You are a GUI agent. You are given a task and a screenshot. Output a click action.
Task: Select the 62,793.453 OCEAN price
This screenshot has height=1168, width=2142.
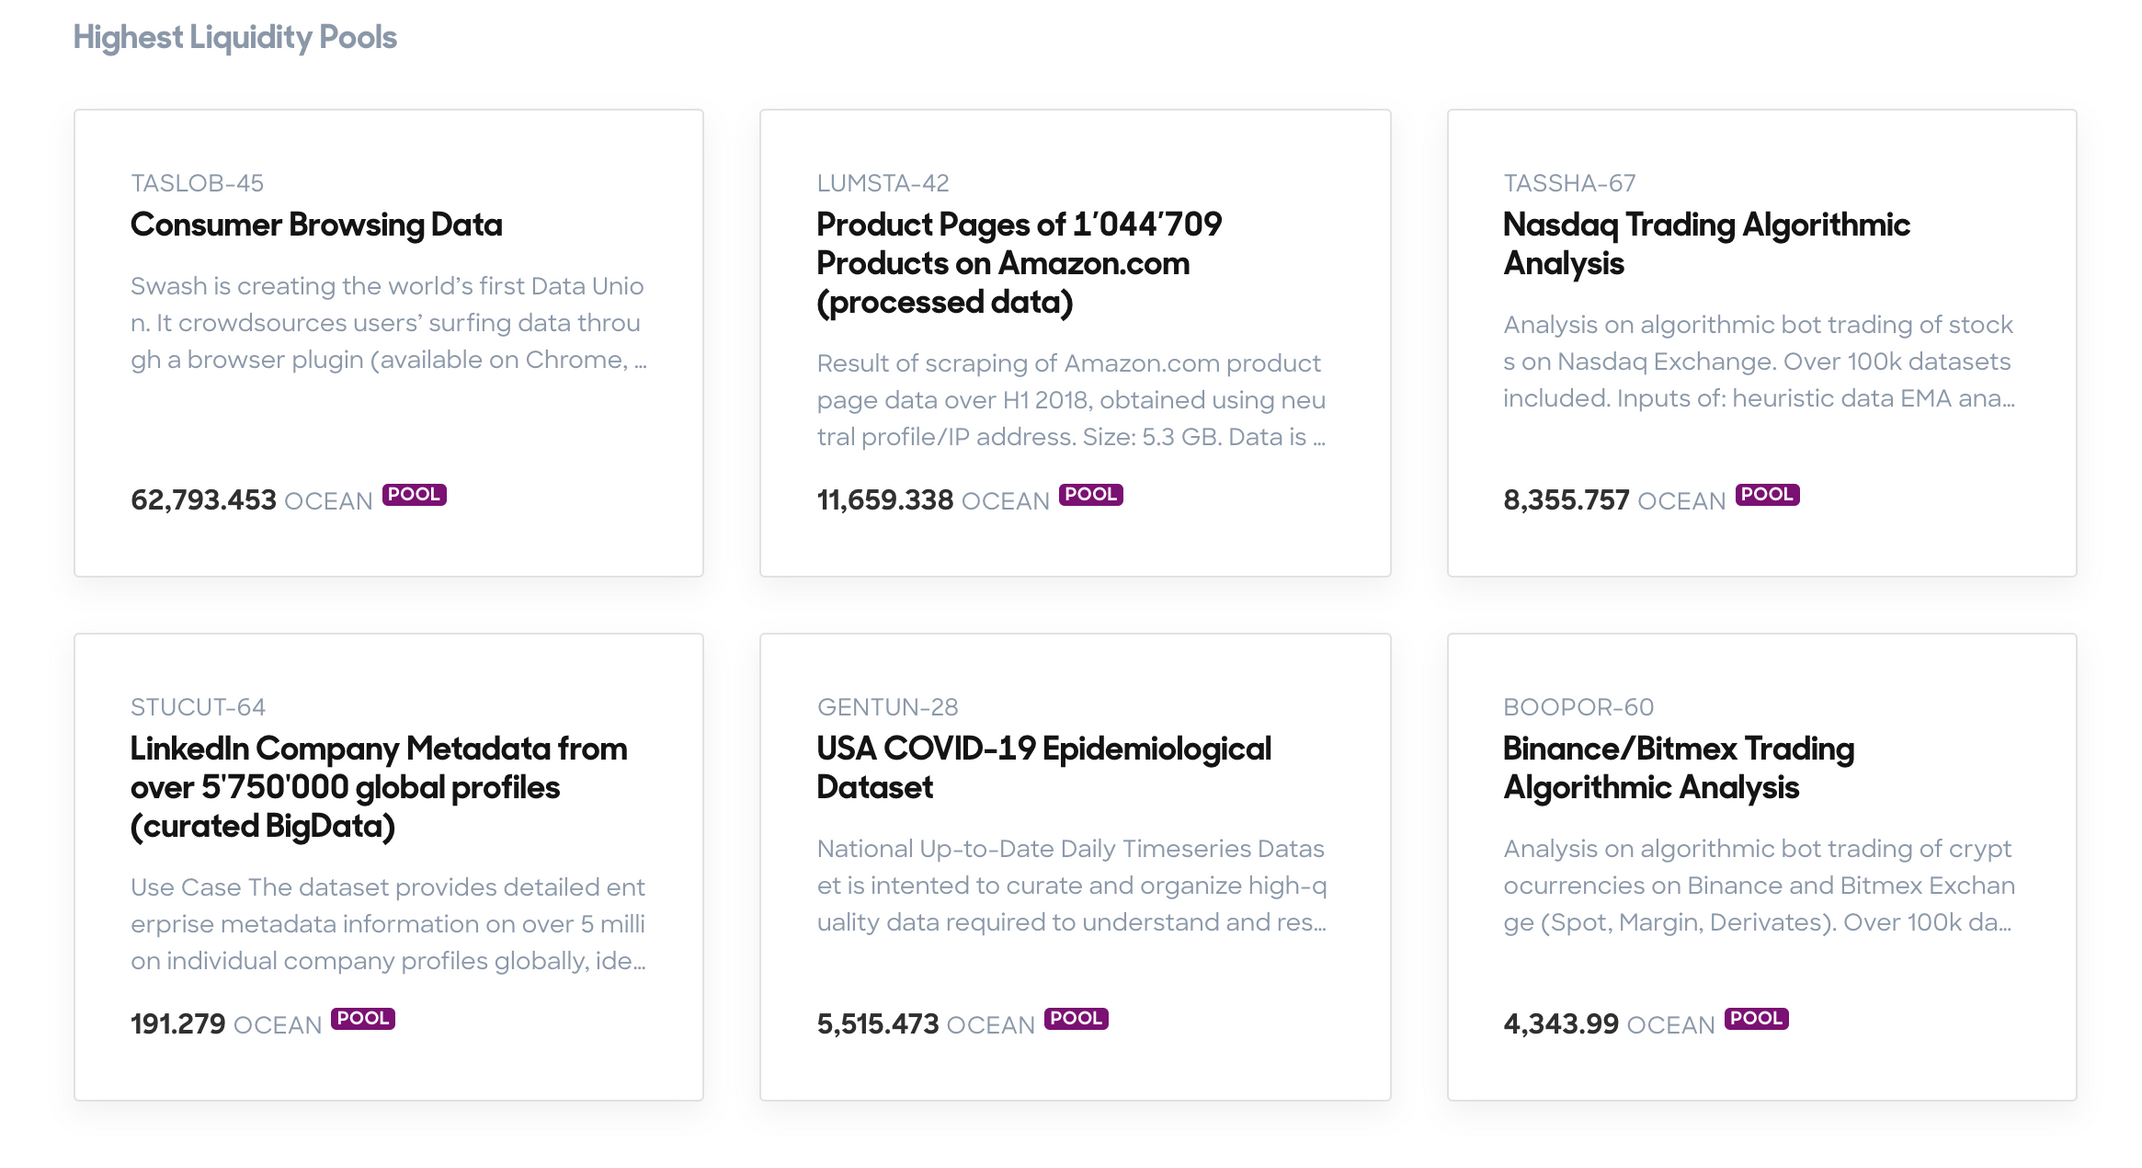(x=252, y=500)
